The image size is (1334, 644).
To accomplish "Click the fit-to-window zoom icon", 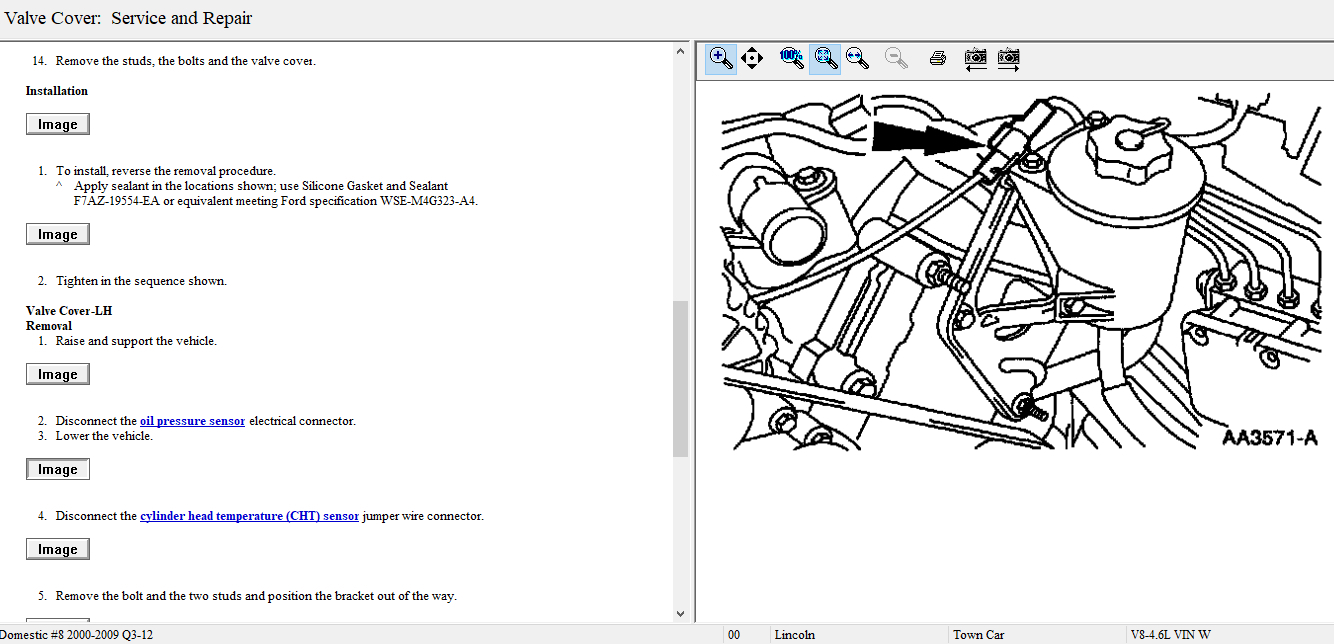I will click(825, 58).
